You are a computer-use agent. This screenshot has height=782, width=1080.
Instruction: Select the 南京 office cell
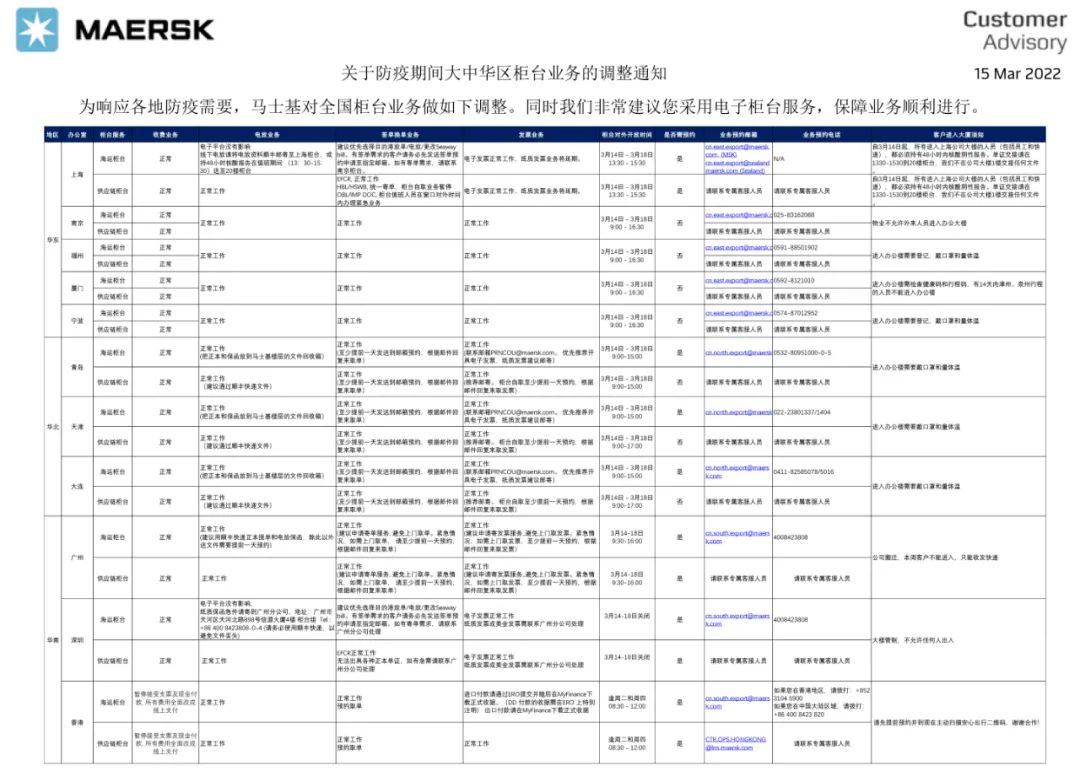(x=77, y=223)
